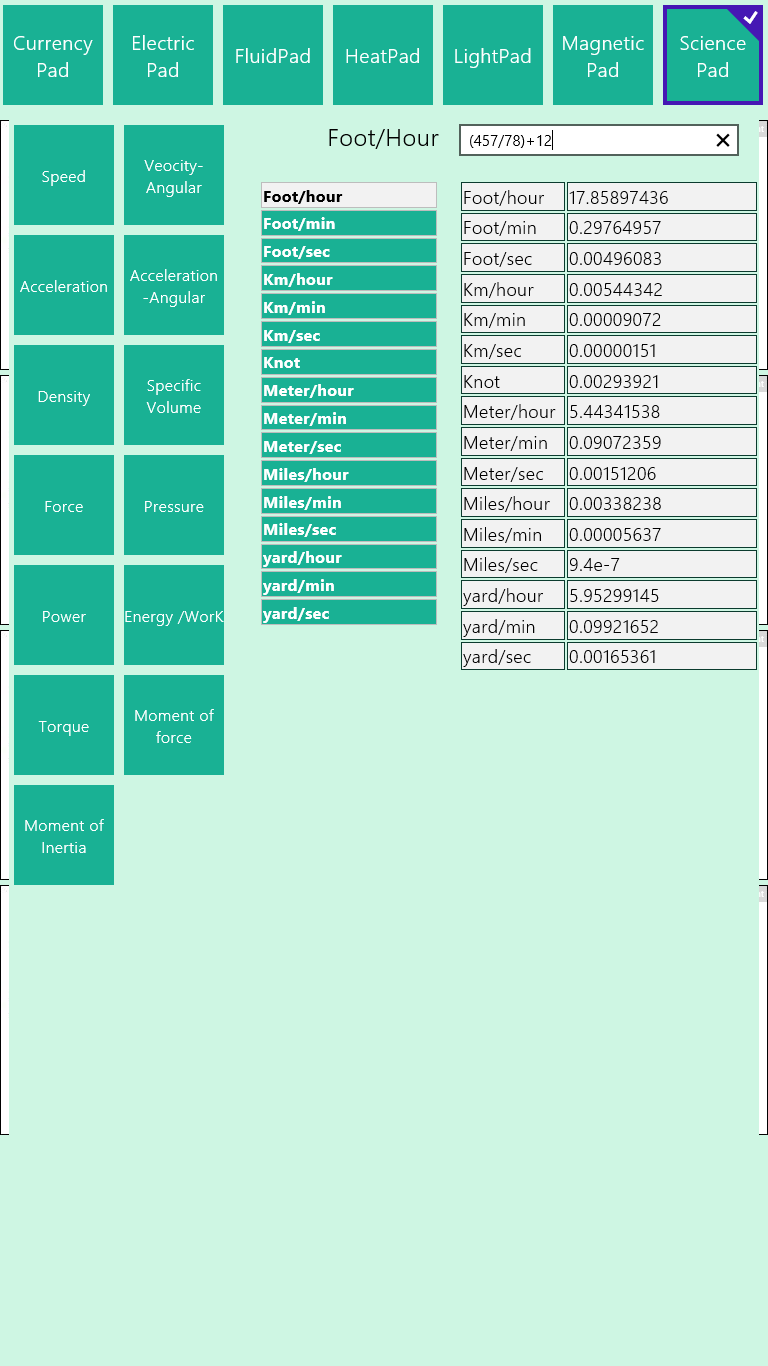The width and height of the screenshot is (768, 1366).
Task: Click the Meter/hour result value 5.44341538
Action: pos(661,412)
